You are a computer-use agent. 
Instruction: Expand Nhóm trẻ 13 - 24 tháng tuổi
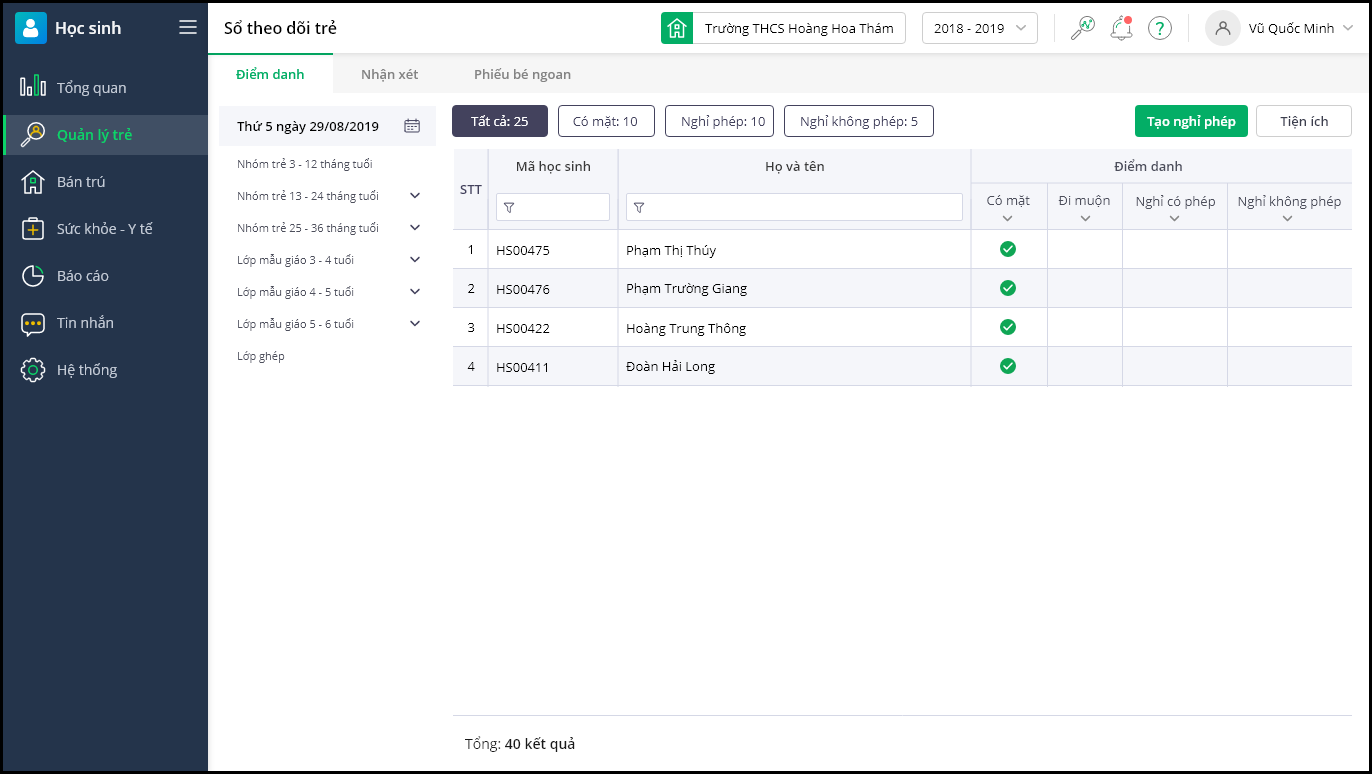[415, 196]
